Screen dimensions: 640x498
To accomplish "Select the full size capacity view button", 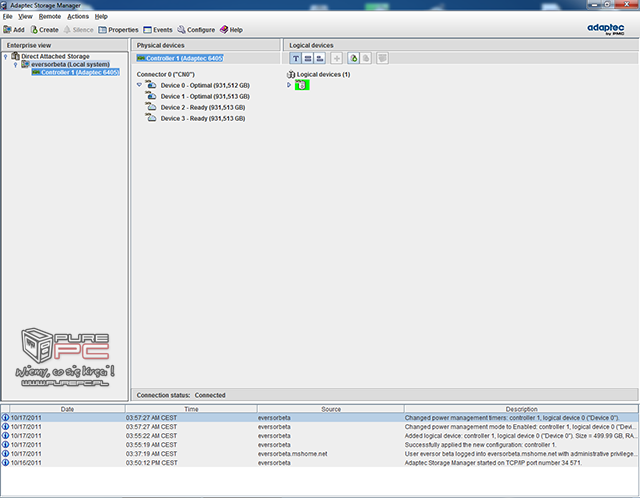I will [x=308, y=58].
